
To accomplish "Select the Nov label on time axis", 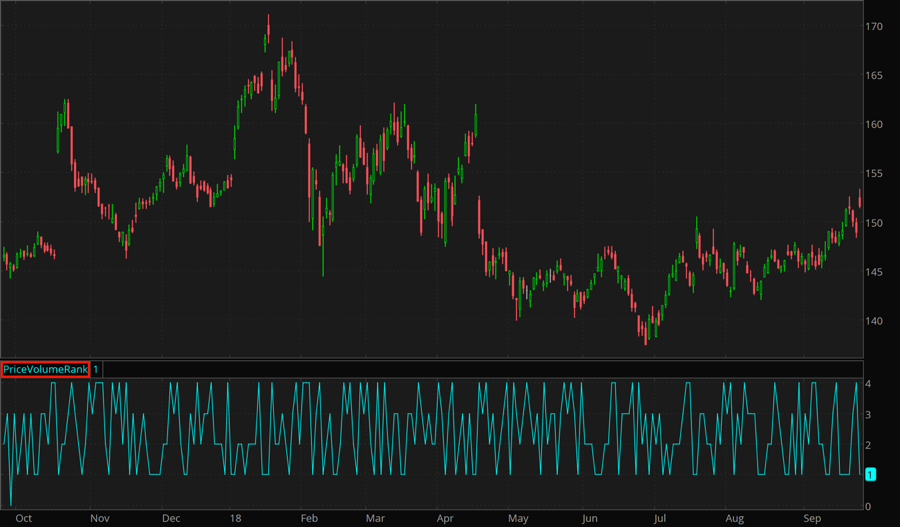I will pyautogui.click(x=98, y=518).
